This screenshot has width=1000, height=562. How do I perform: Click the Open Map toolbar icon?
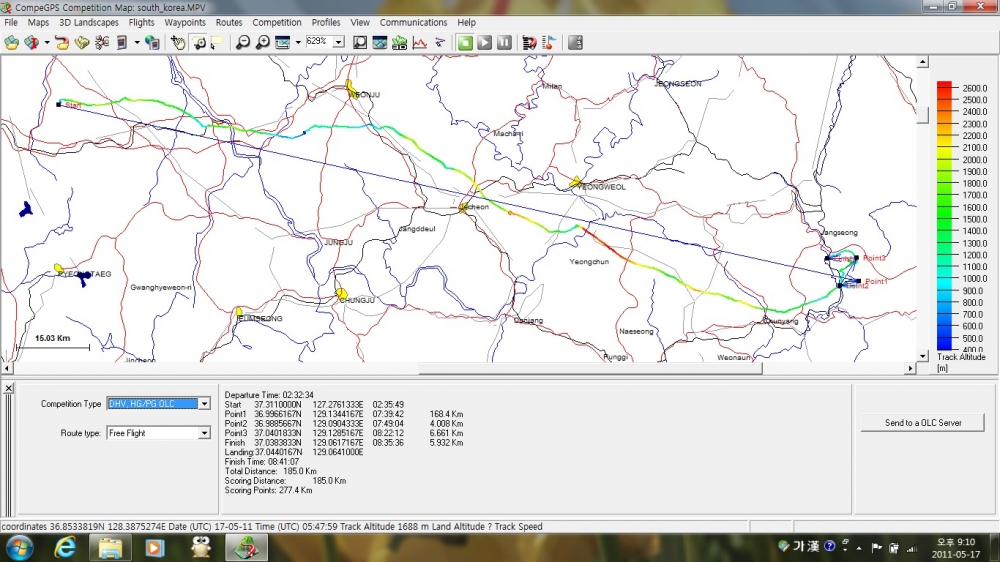(11, 43)
